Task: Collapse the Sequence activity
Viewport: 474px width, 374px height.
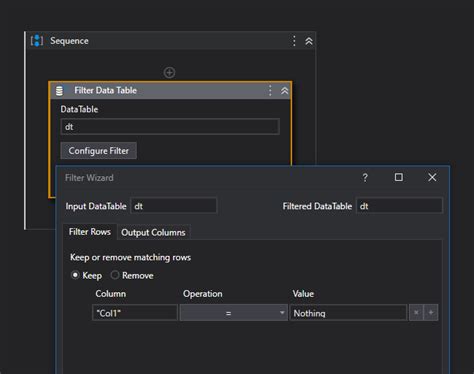Action: point(309,41)
